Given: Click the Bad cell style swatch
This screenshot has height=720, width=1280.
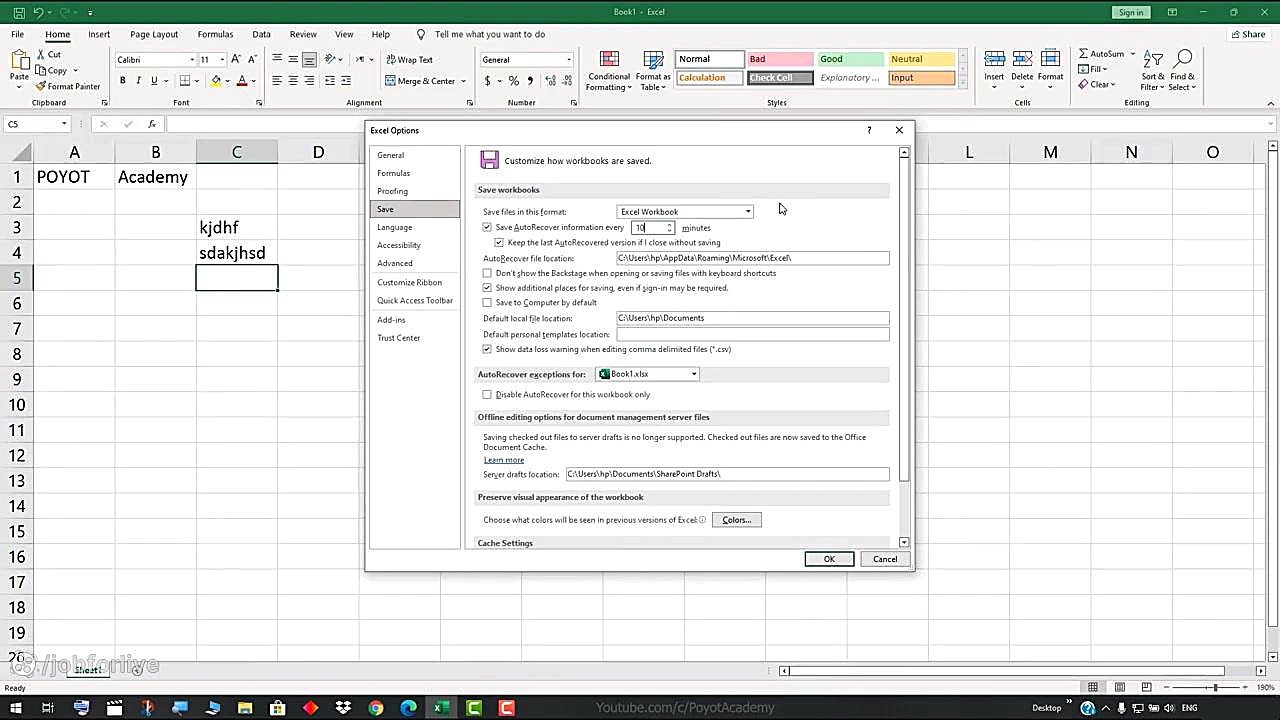Looking at the screenshot, I should point(780,59).
